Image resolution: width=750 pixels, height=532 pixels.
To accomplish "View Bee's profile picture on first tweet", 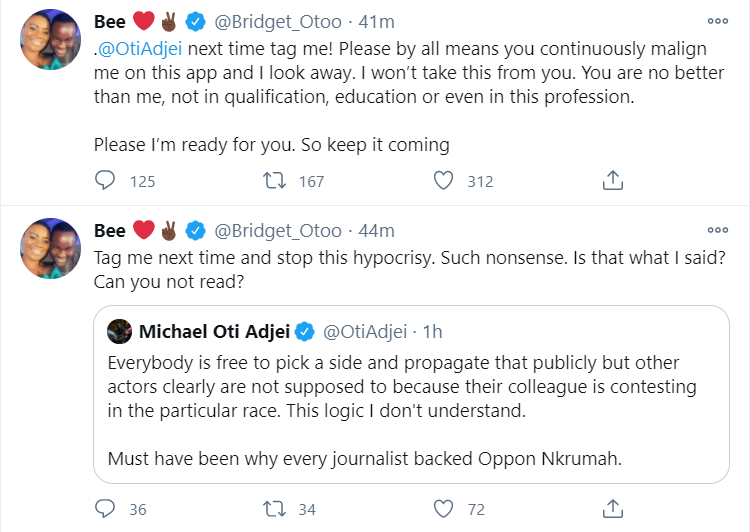I will point(50,40).
